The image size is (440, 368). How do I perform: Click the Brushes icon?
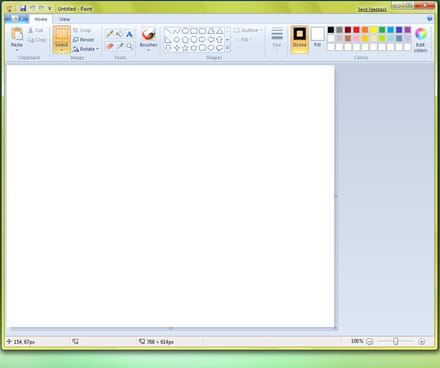[x=148, y=34]
